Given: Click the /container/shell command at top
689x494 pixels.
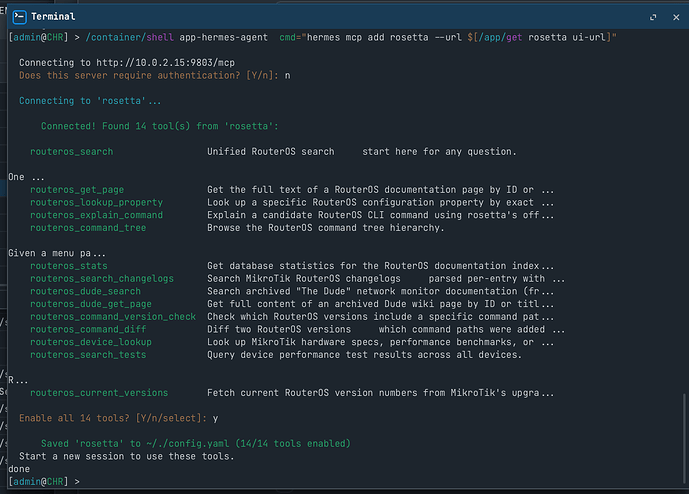Looking at the screenshot, I should 130,37.
